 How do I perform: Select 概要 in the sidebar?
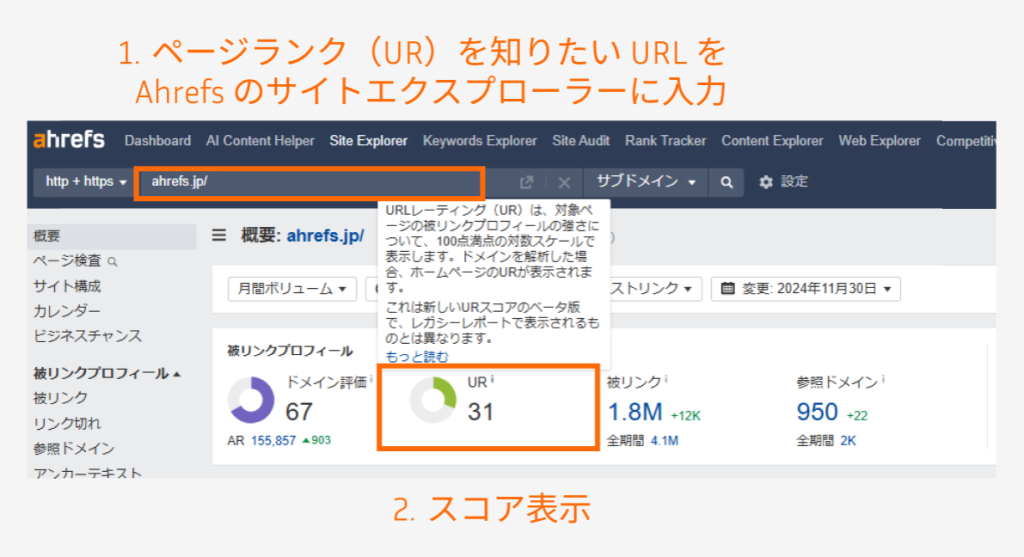[x=112, y=236]
